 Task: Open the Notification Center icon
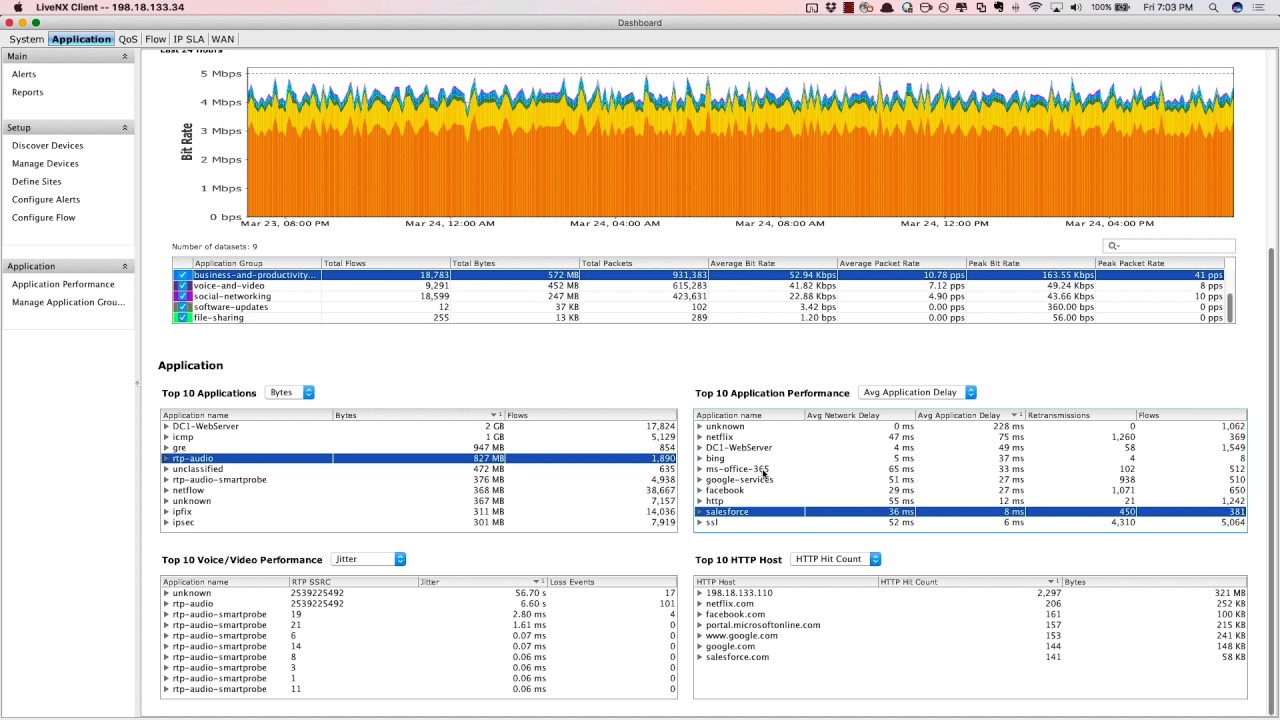pyautogui.click(x=1259, y=7)
